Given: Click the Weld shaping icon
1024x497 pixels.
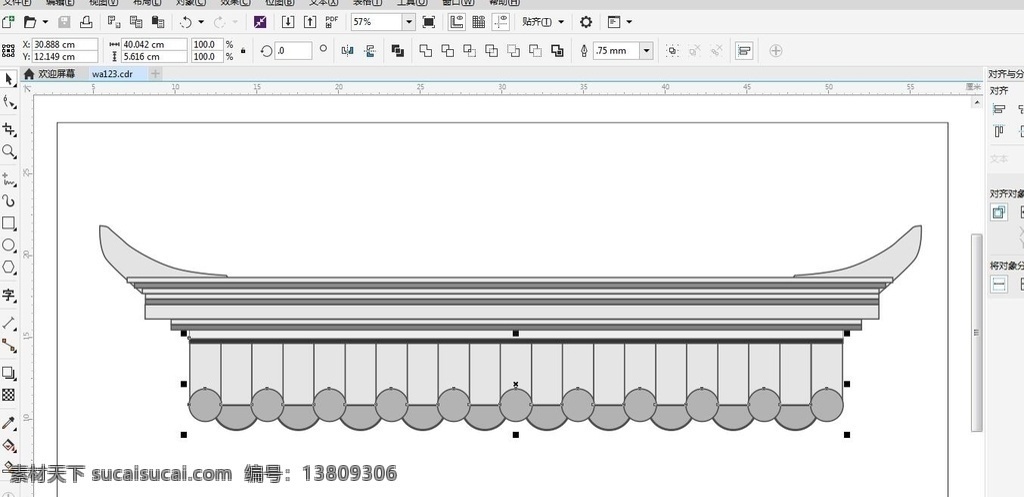Looking at the screenshot, I should (x=426, y=50).
